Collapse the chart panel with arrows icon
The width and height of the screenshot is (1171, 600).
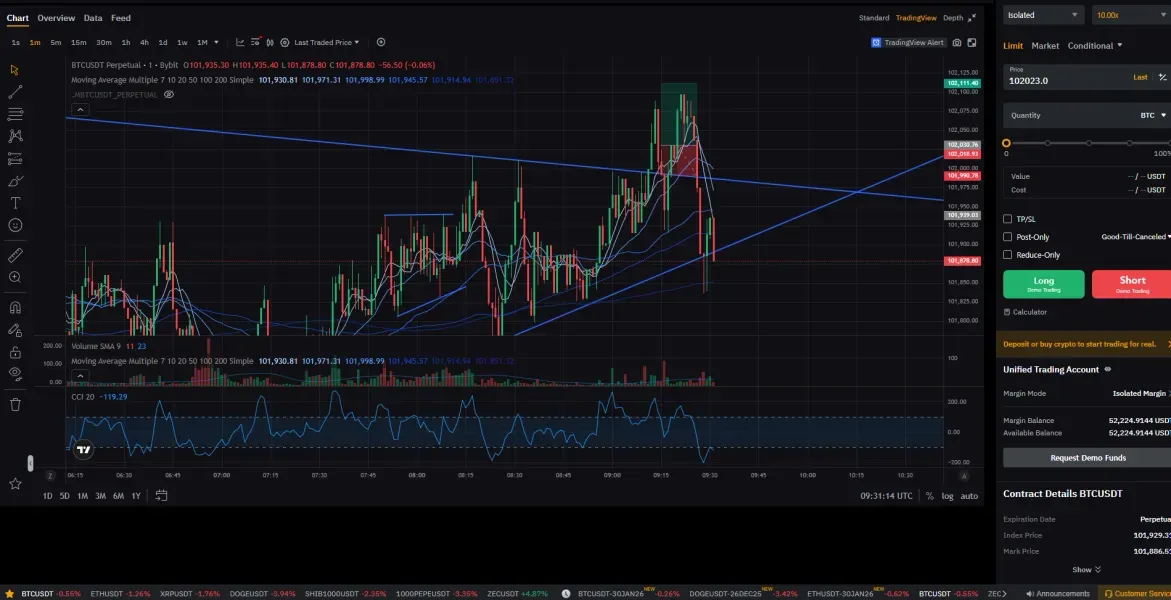pos(972,18)
